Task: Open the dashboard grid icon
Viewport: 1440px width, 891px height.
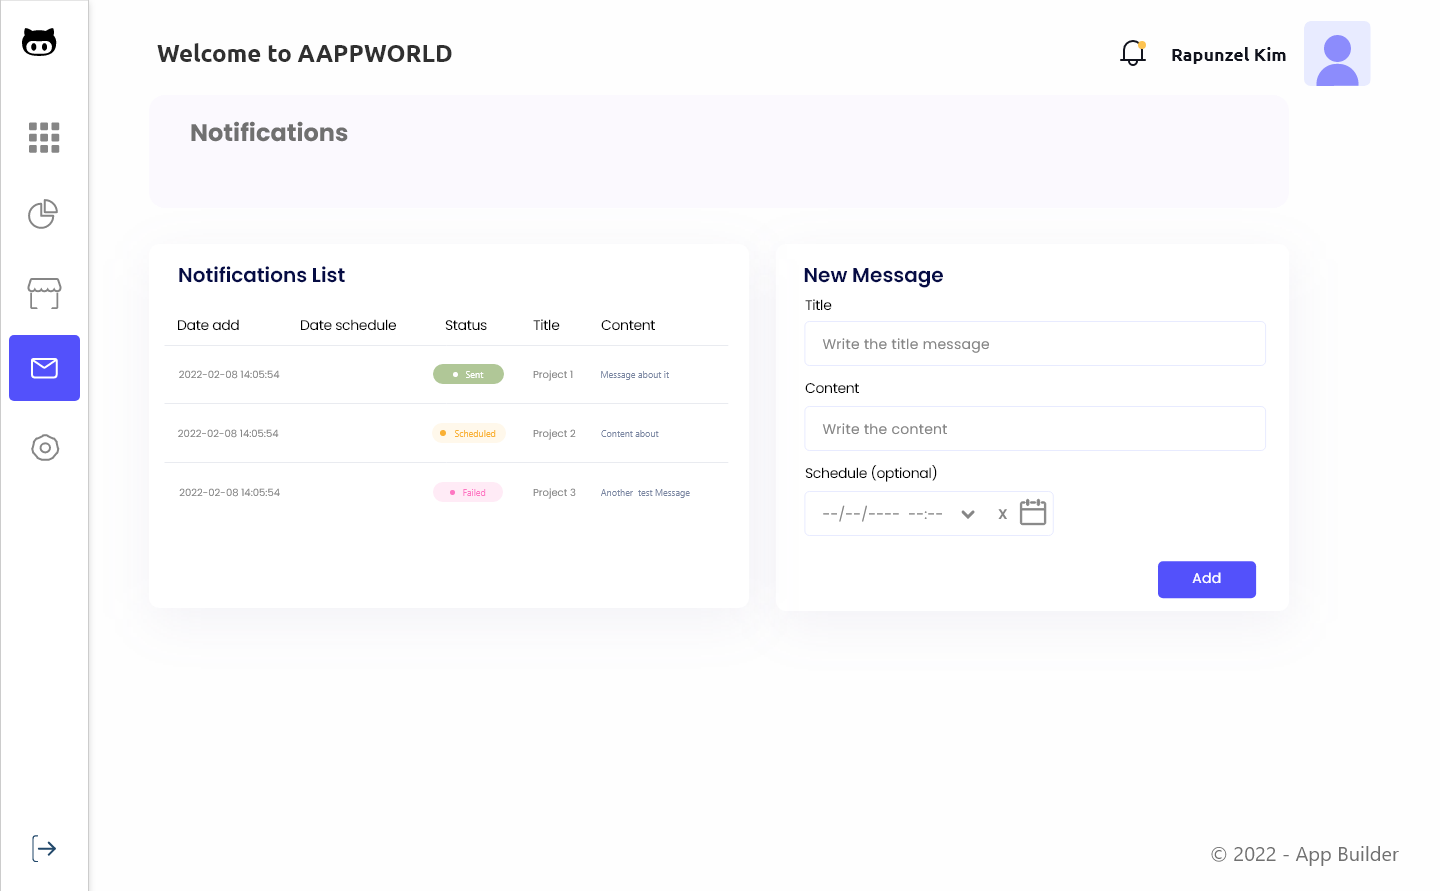Action: click(x=44, y=137)
